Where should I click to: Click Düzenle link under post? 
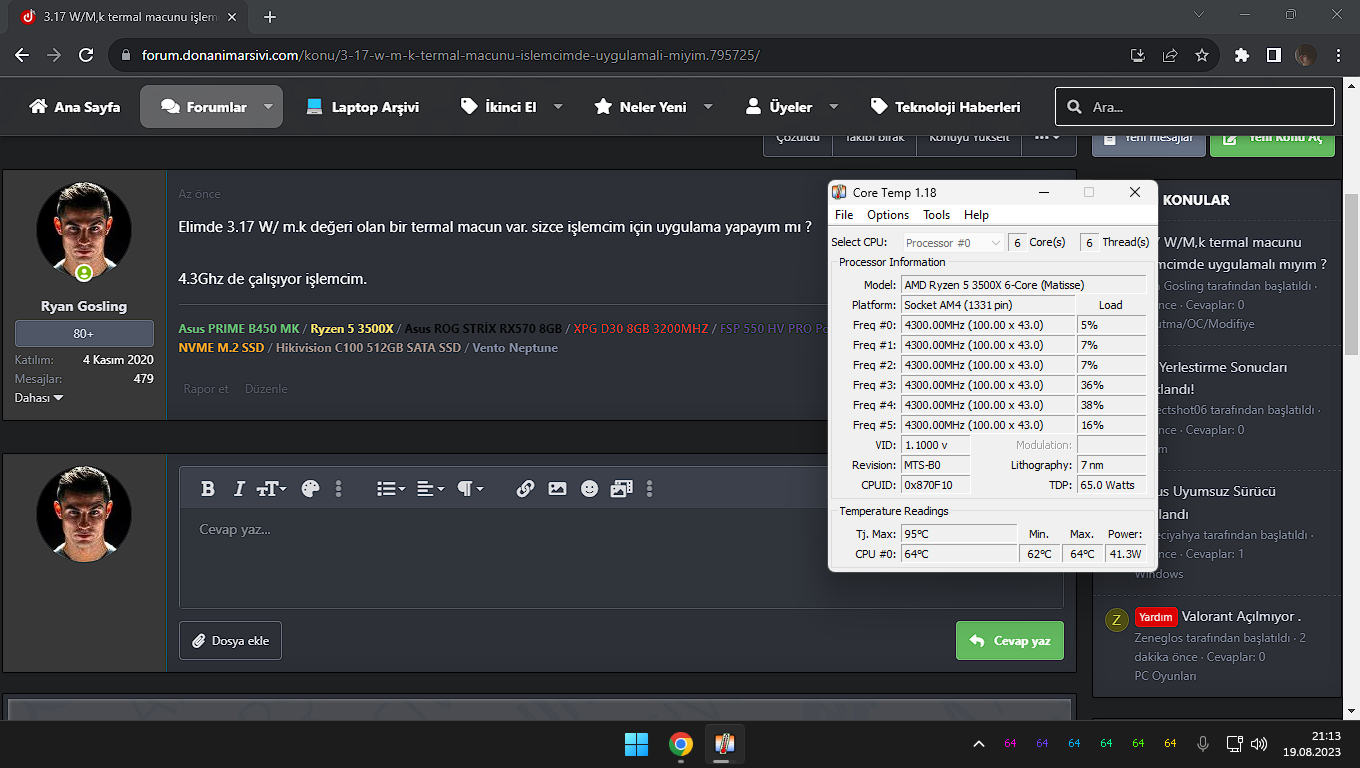[266, 389]
